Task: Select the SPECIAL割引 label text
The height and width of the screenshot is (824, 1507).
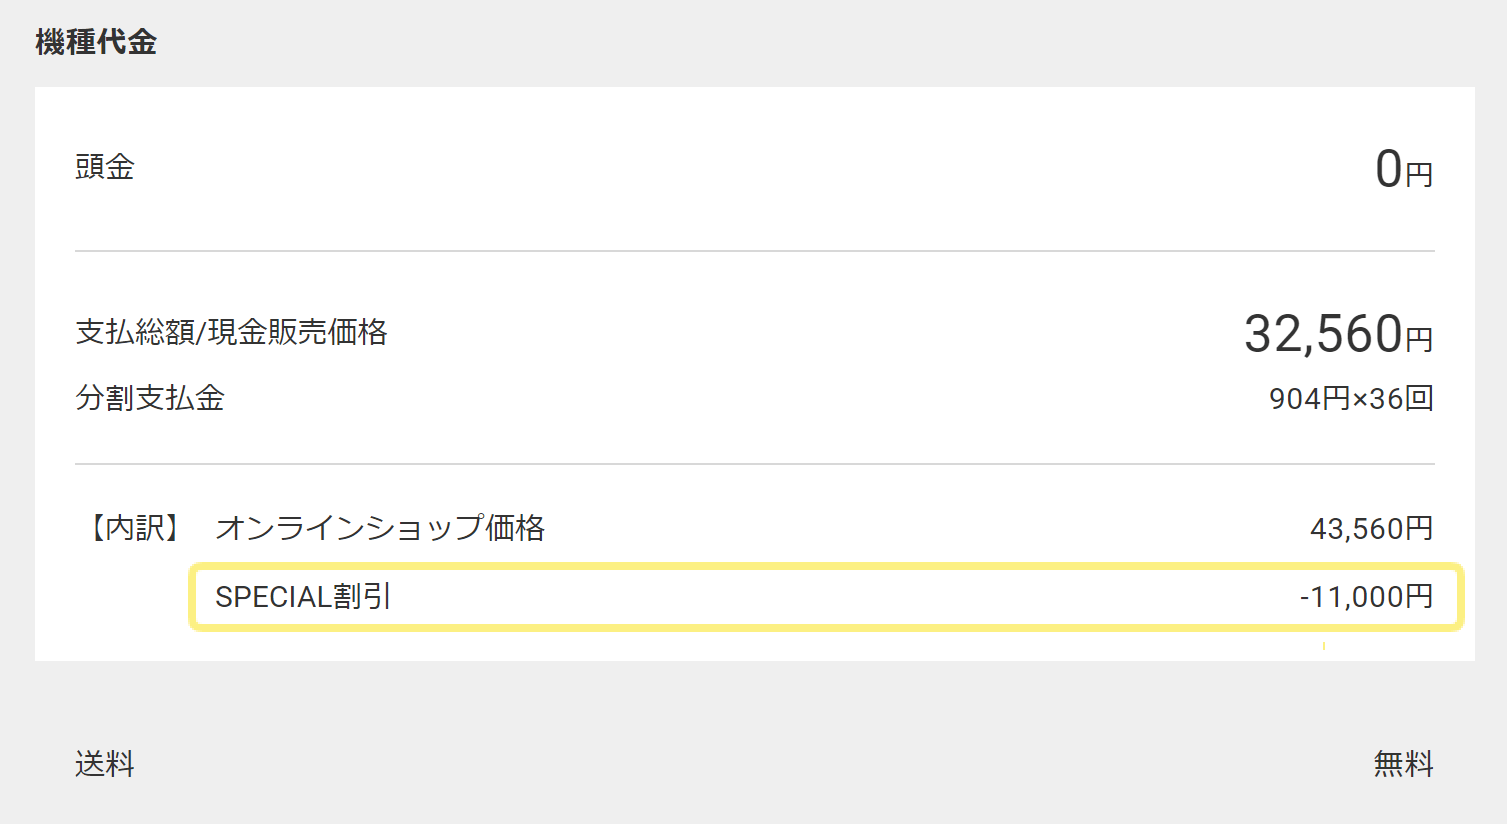Action: click(303, 597)
